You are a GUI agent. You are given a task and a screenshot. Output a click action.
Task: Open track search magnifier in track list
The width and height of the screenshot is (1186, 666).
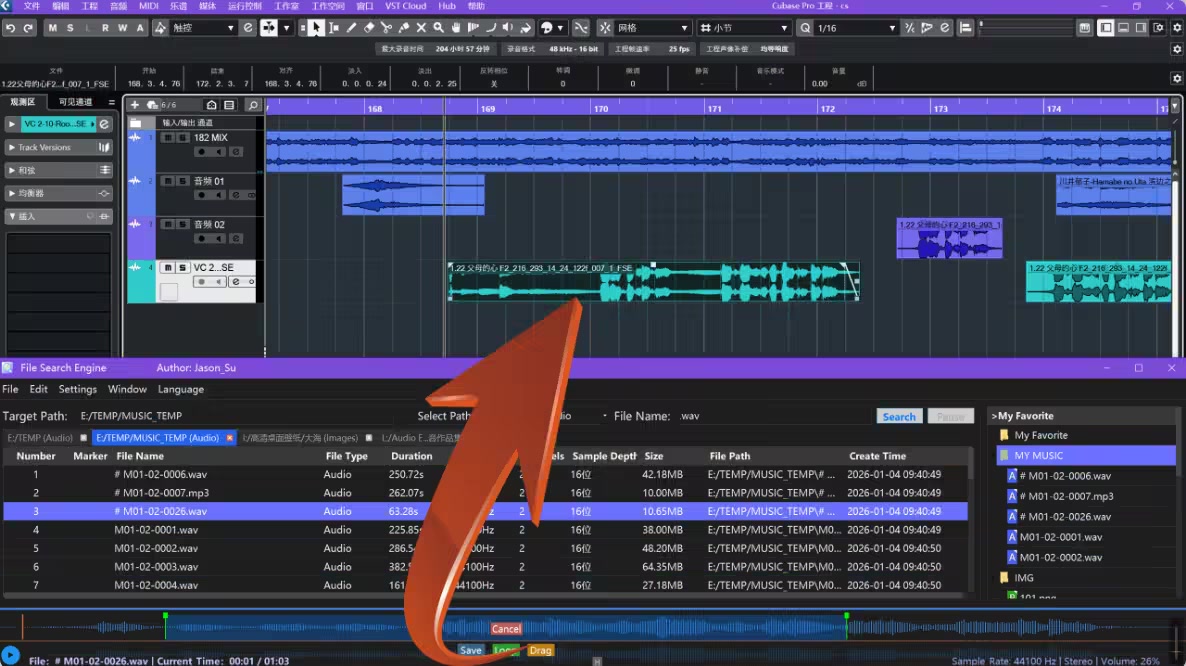[x=253, y=105]
